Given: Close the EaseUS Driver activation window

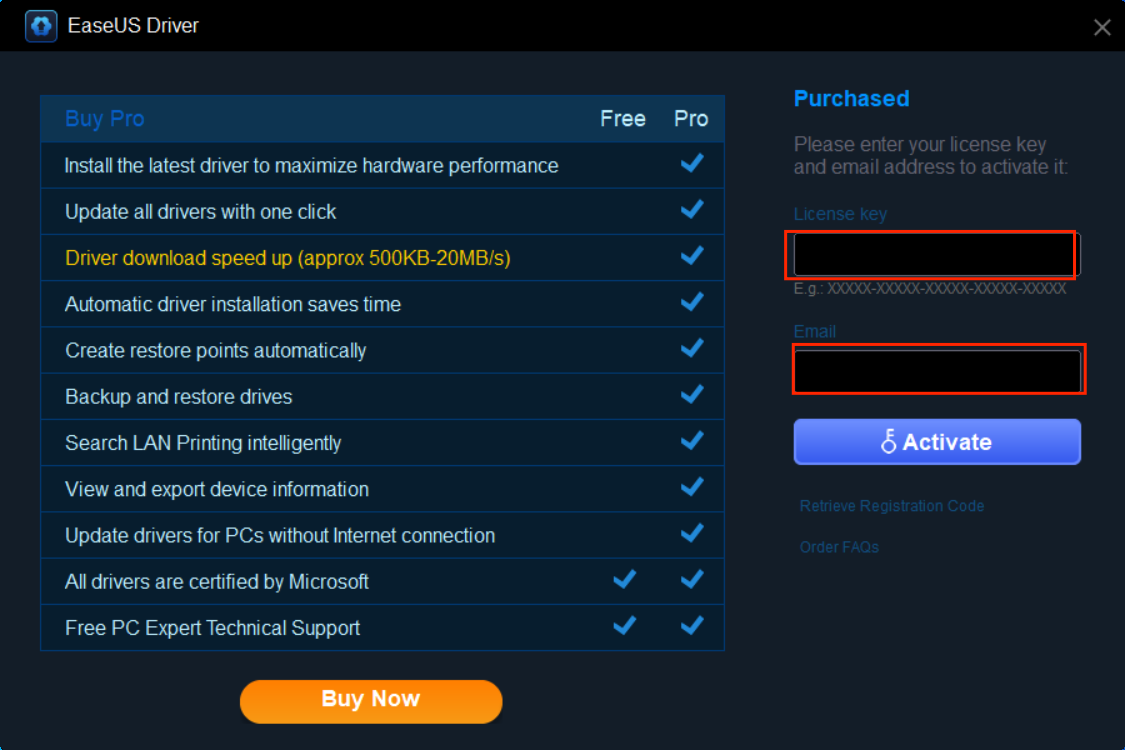Looking at the screenshot, I should click(x=1102, y=28).
